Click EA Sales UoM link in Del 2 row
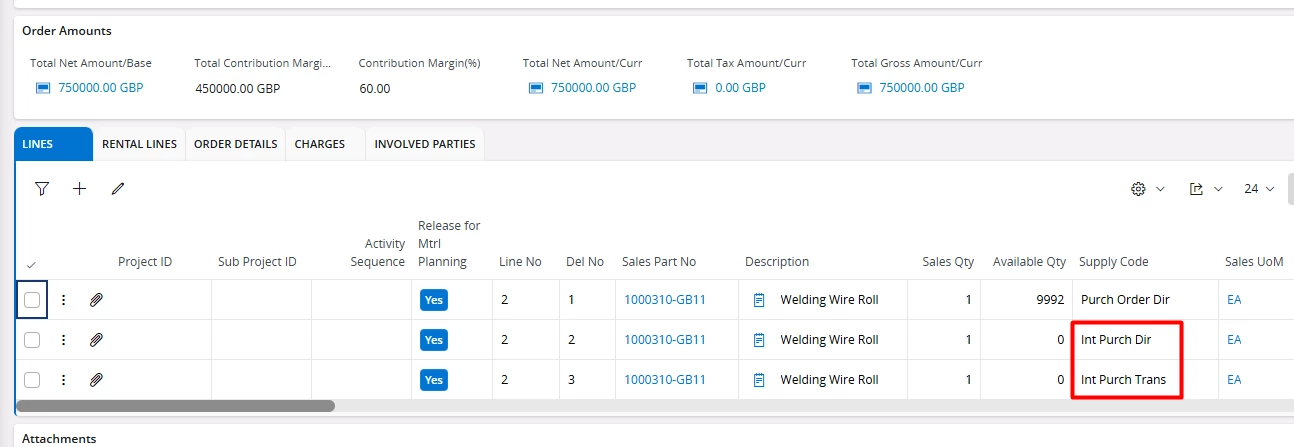 [x=1234, y=340]
